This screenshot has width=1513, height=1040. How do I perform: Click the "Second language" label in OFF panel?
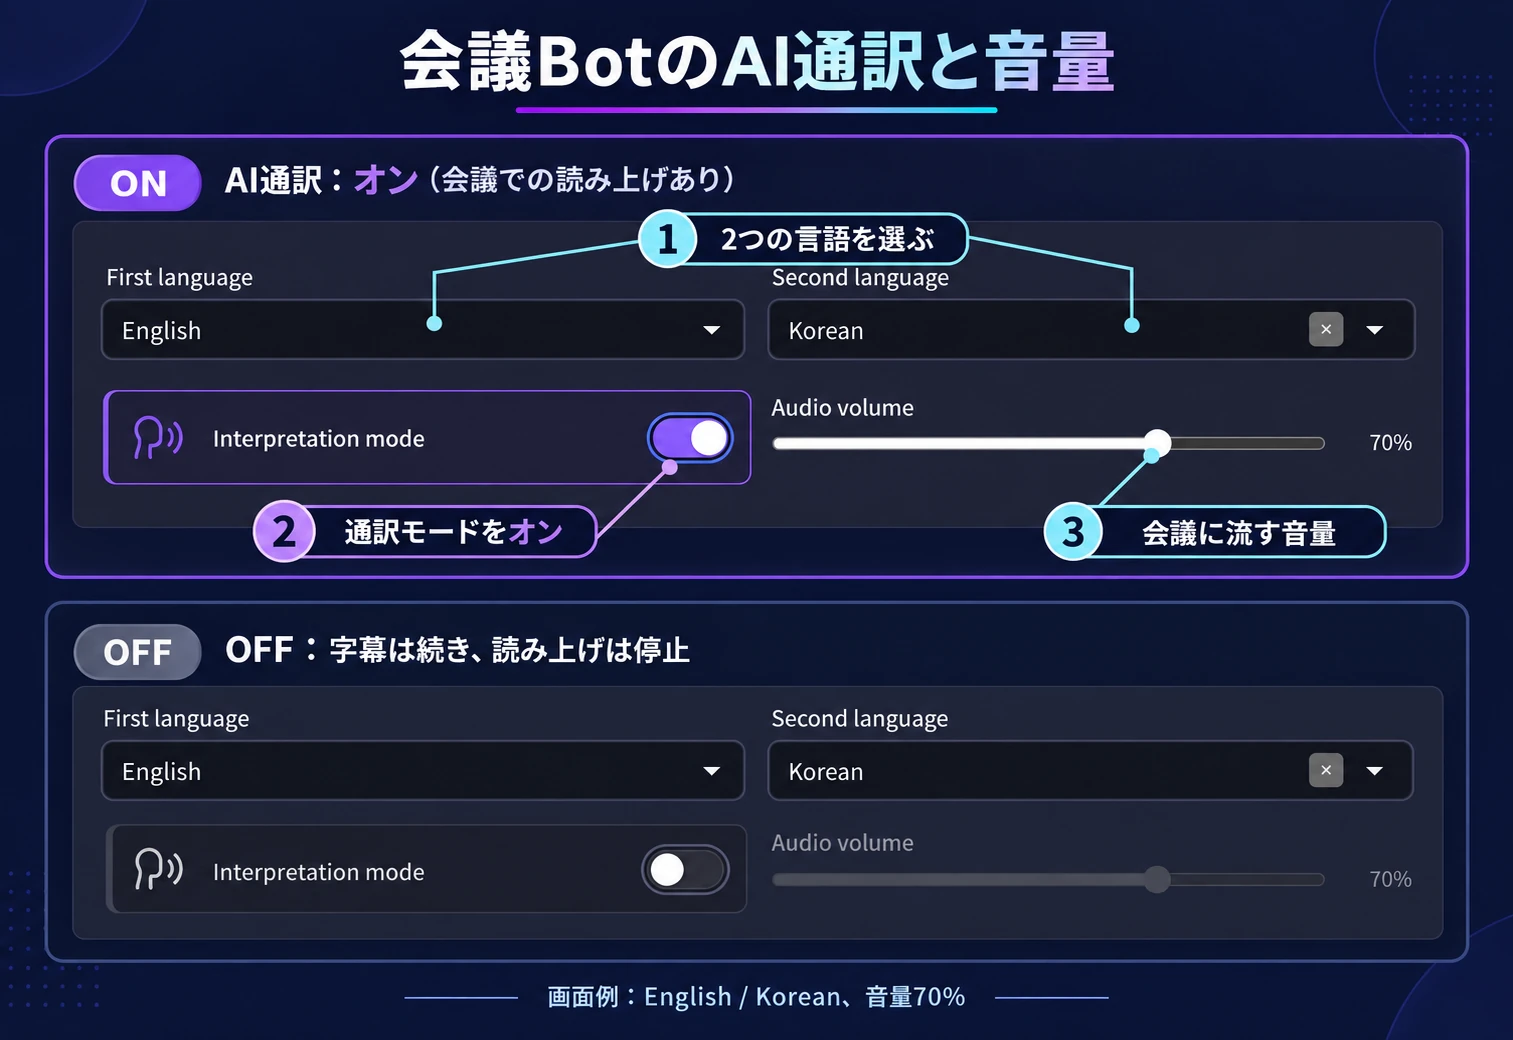(x=859, y=719)
